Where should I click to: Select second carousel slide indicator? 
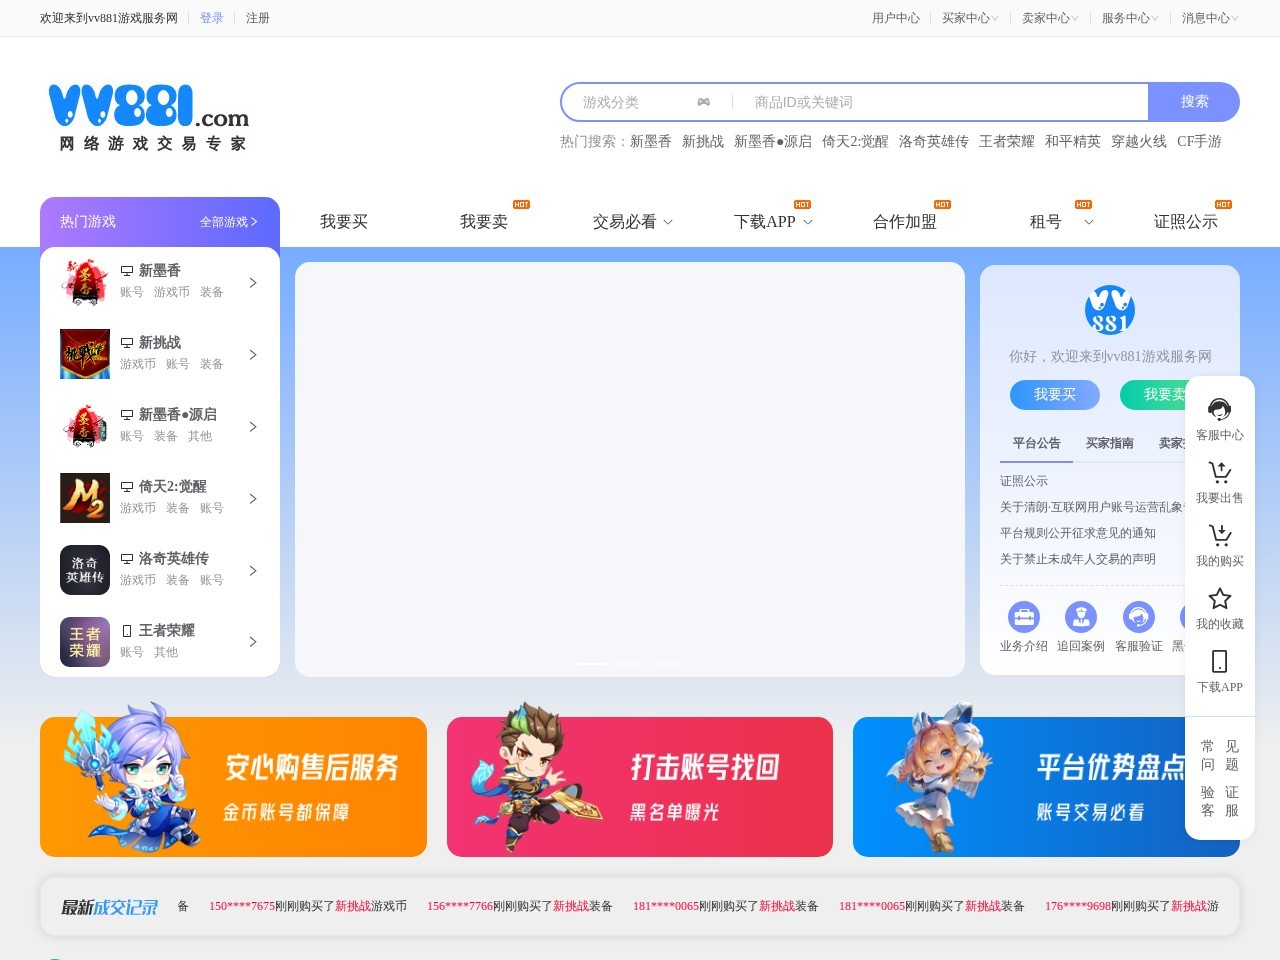pos(630,663)
